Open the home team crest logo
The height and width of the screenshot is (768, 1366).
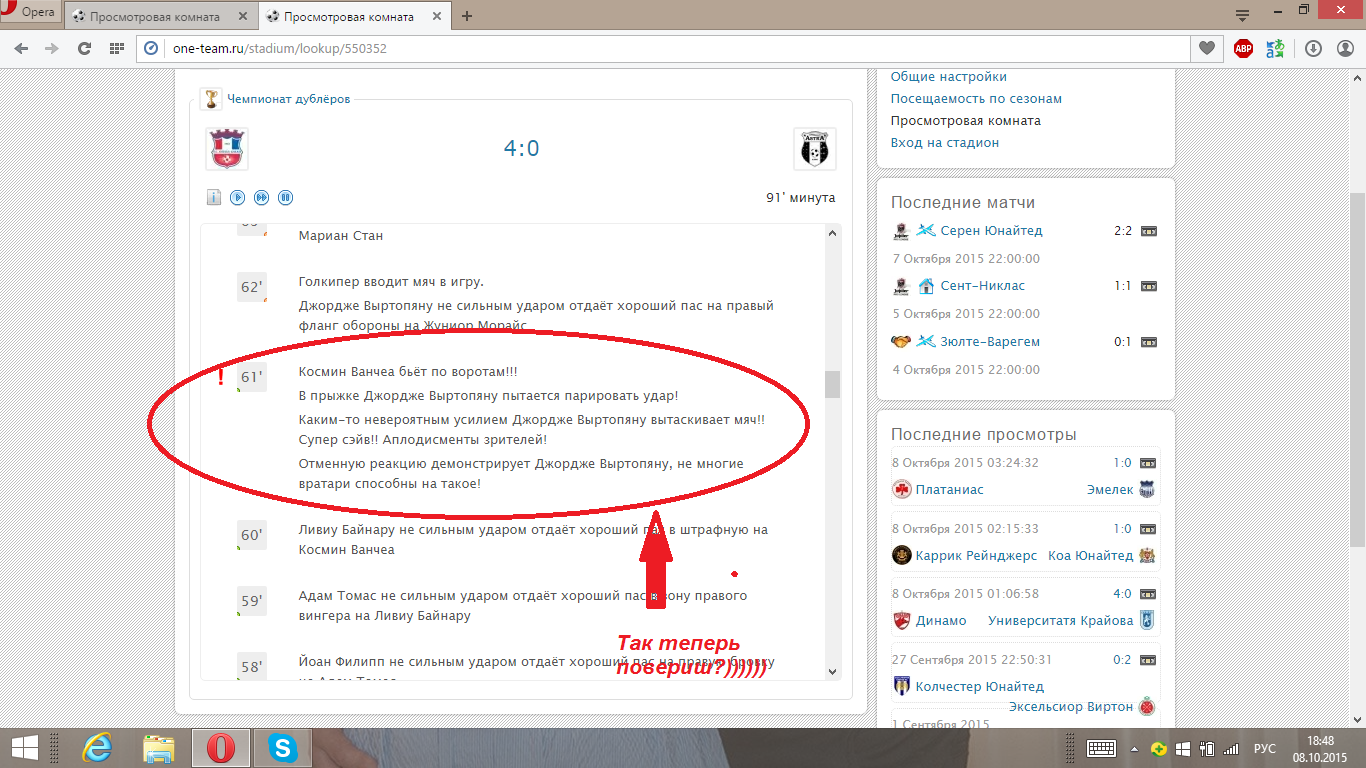click(x=227, y=149)
